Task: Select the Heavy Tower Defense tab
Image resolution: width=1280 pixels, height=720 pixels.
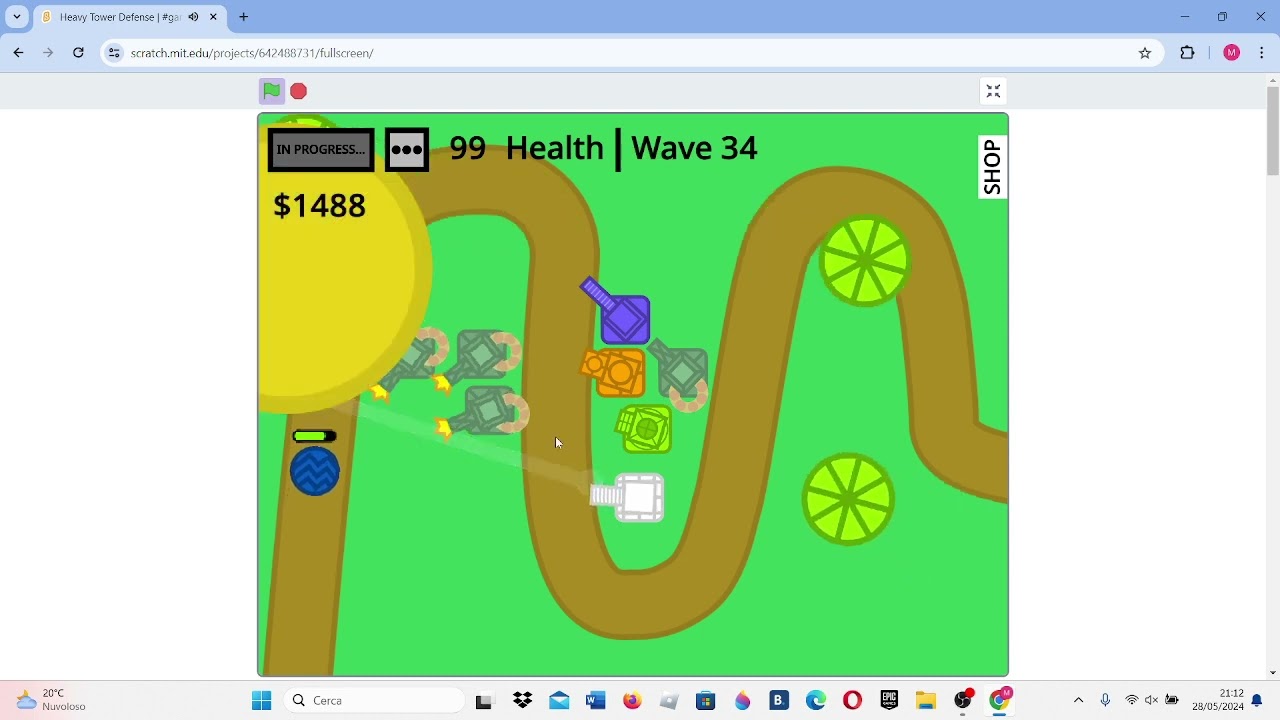Action: (130, 17)
